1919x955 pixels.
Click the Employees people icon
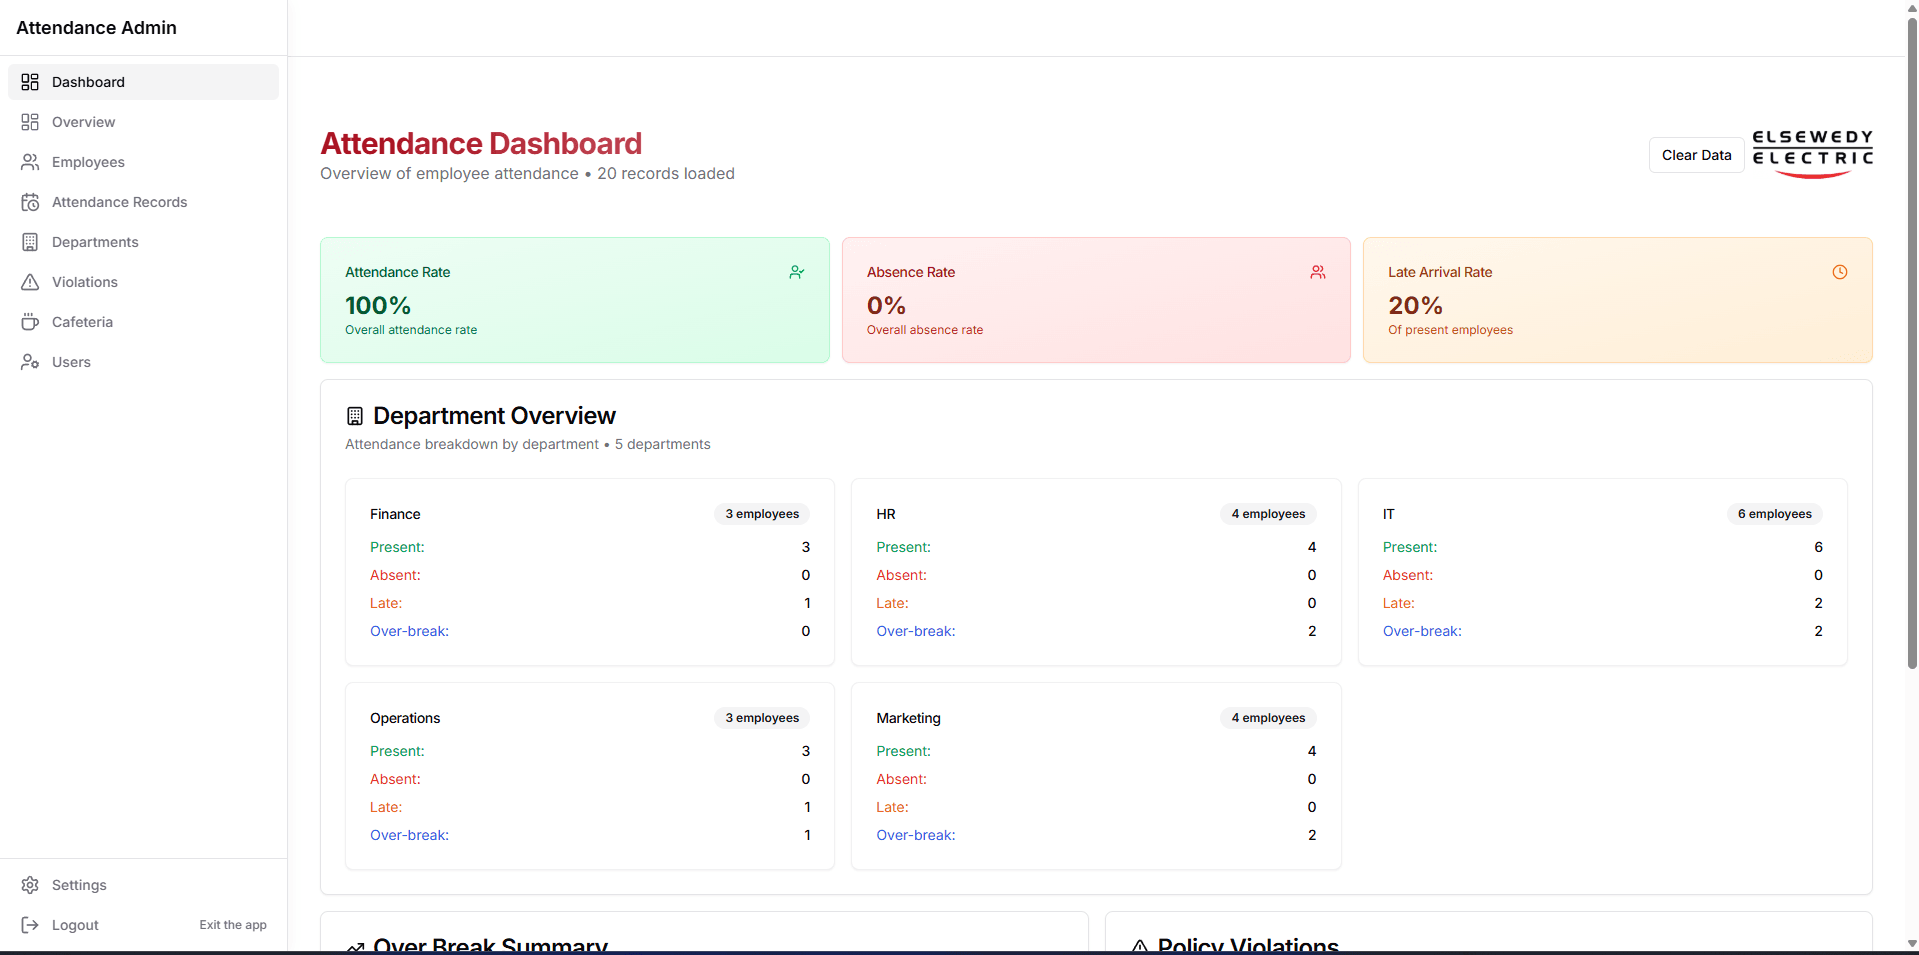coord(30,162)
